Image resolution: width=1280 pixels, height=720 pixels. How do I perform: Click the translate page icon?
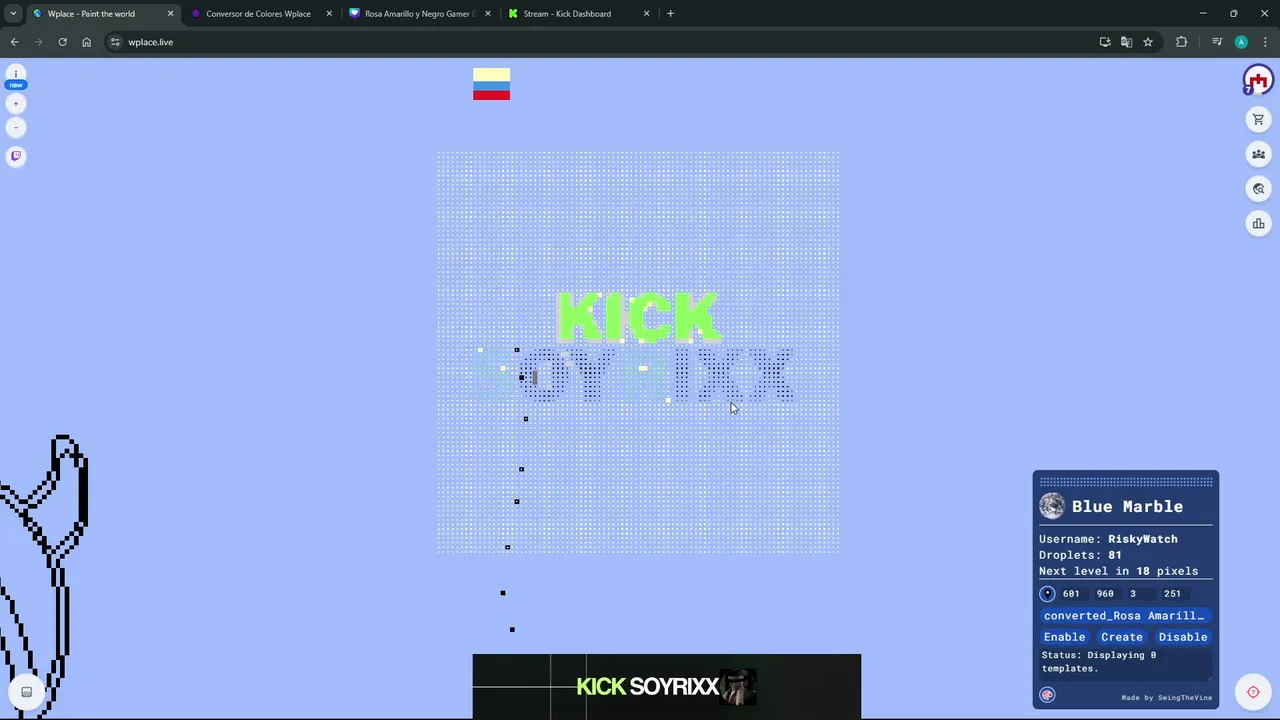click(1126, 42)
